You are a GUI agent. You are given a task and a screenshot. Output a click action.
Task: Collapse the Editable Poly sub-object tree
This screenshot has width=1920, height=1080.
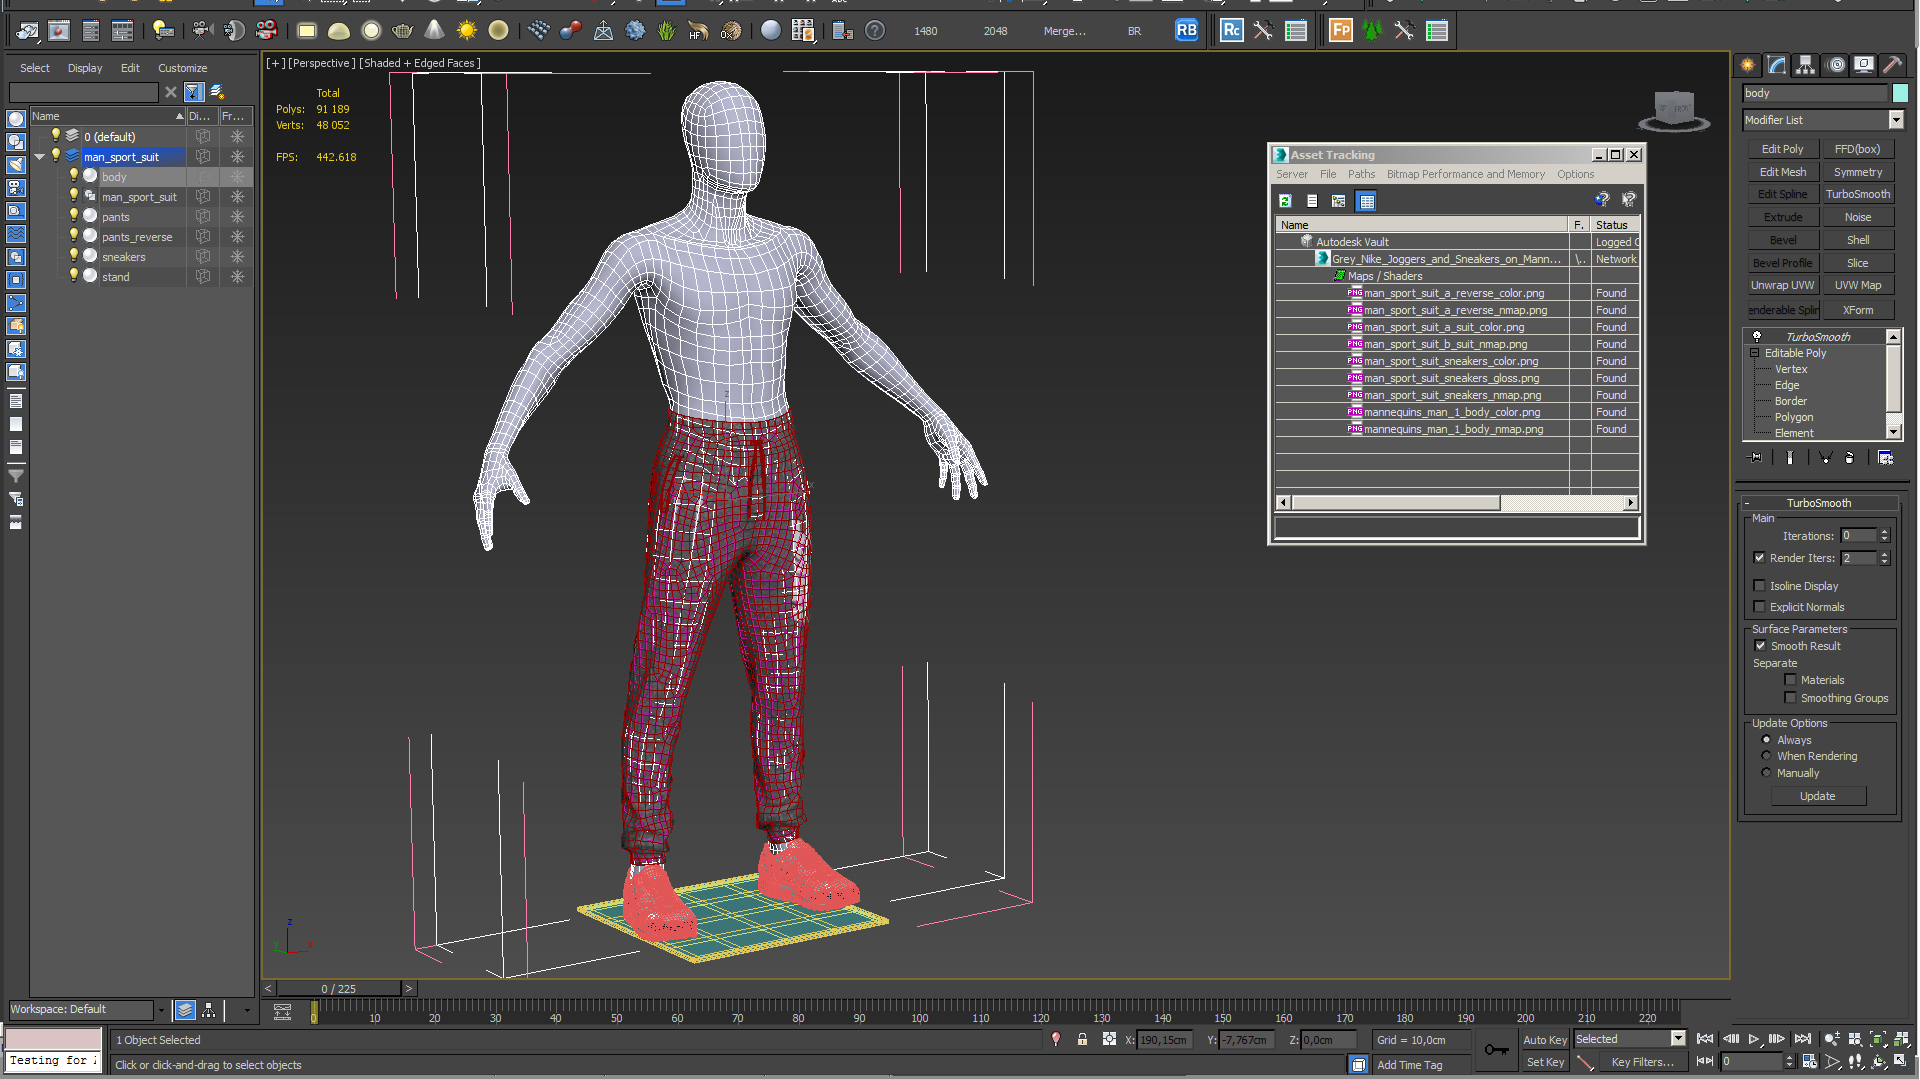[1754, 353]
